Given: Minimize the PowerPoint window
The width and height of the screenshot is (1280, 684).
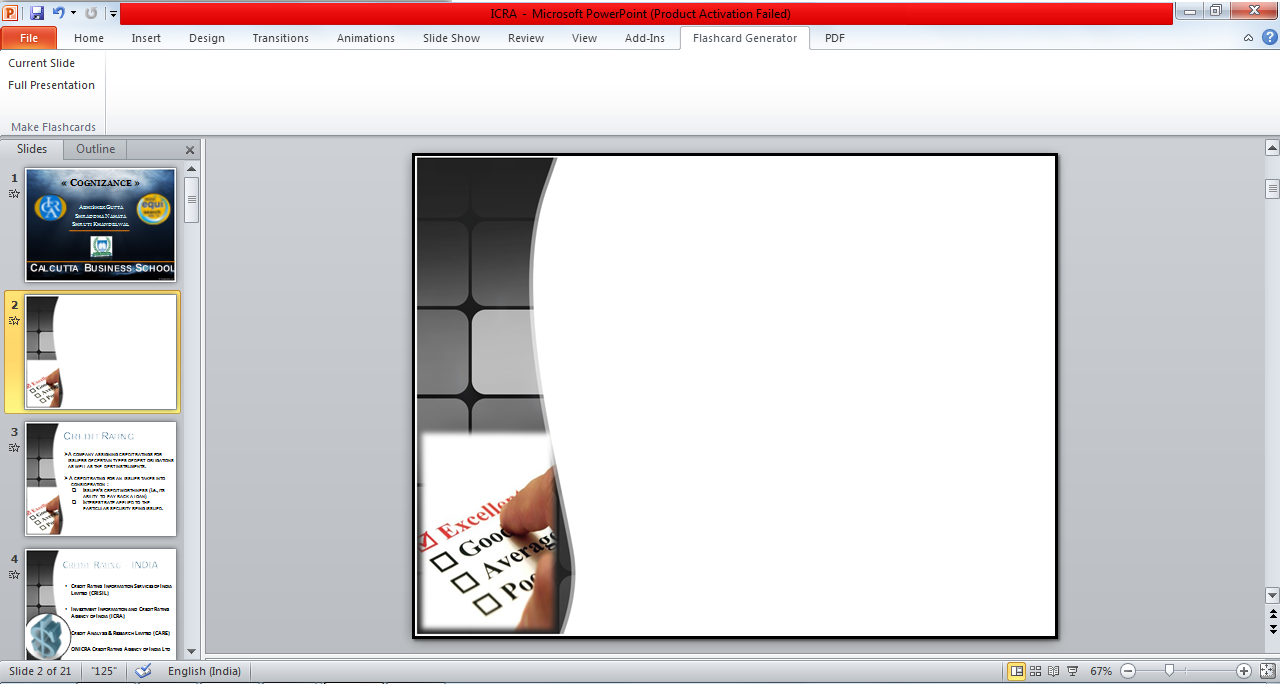Looking at the screenshot, I should pos(1189,11).
